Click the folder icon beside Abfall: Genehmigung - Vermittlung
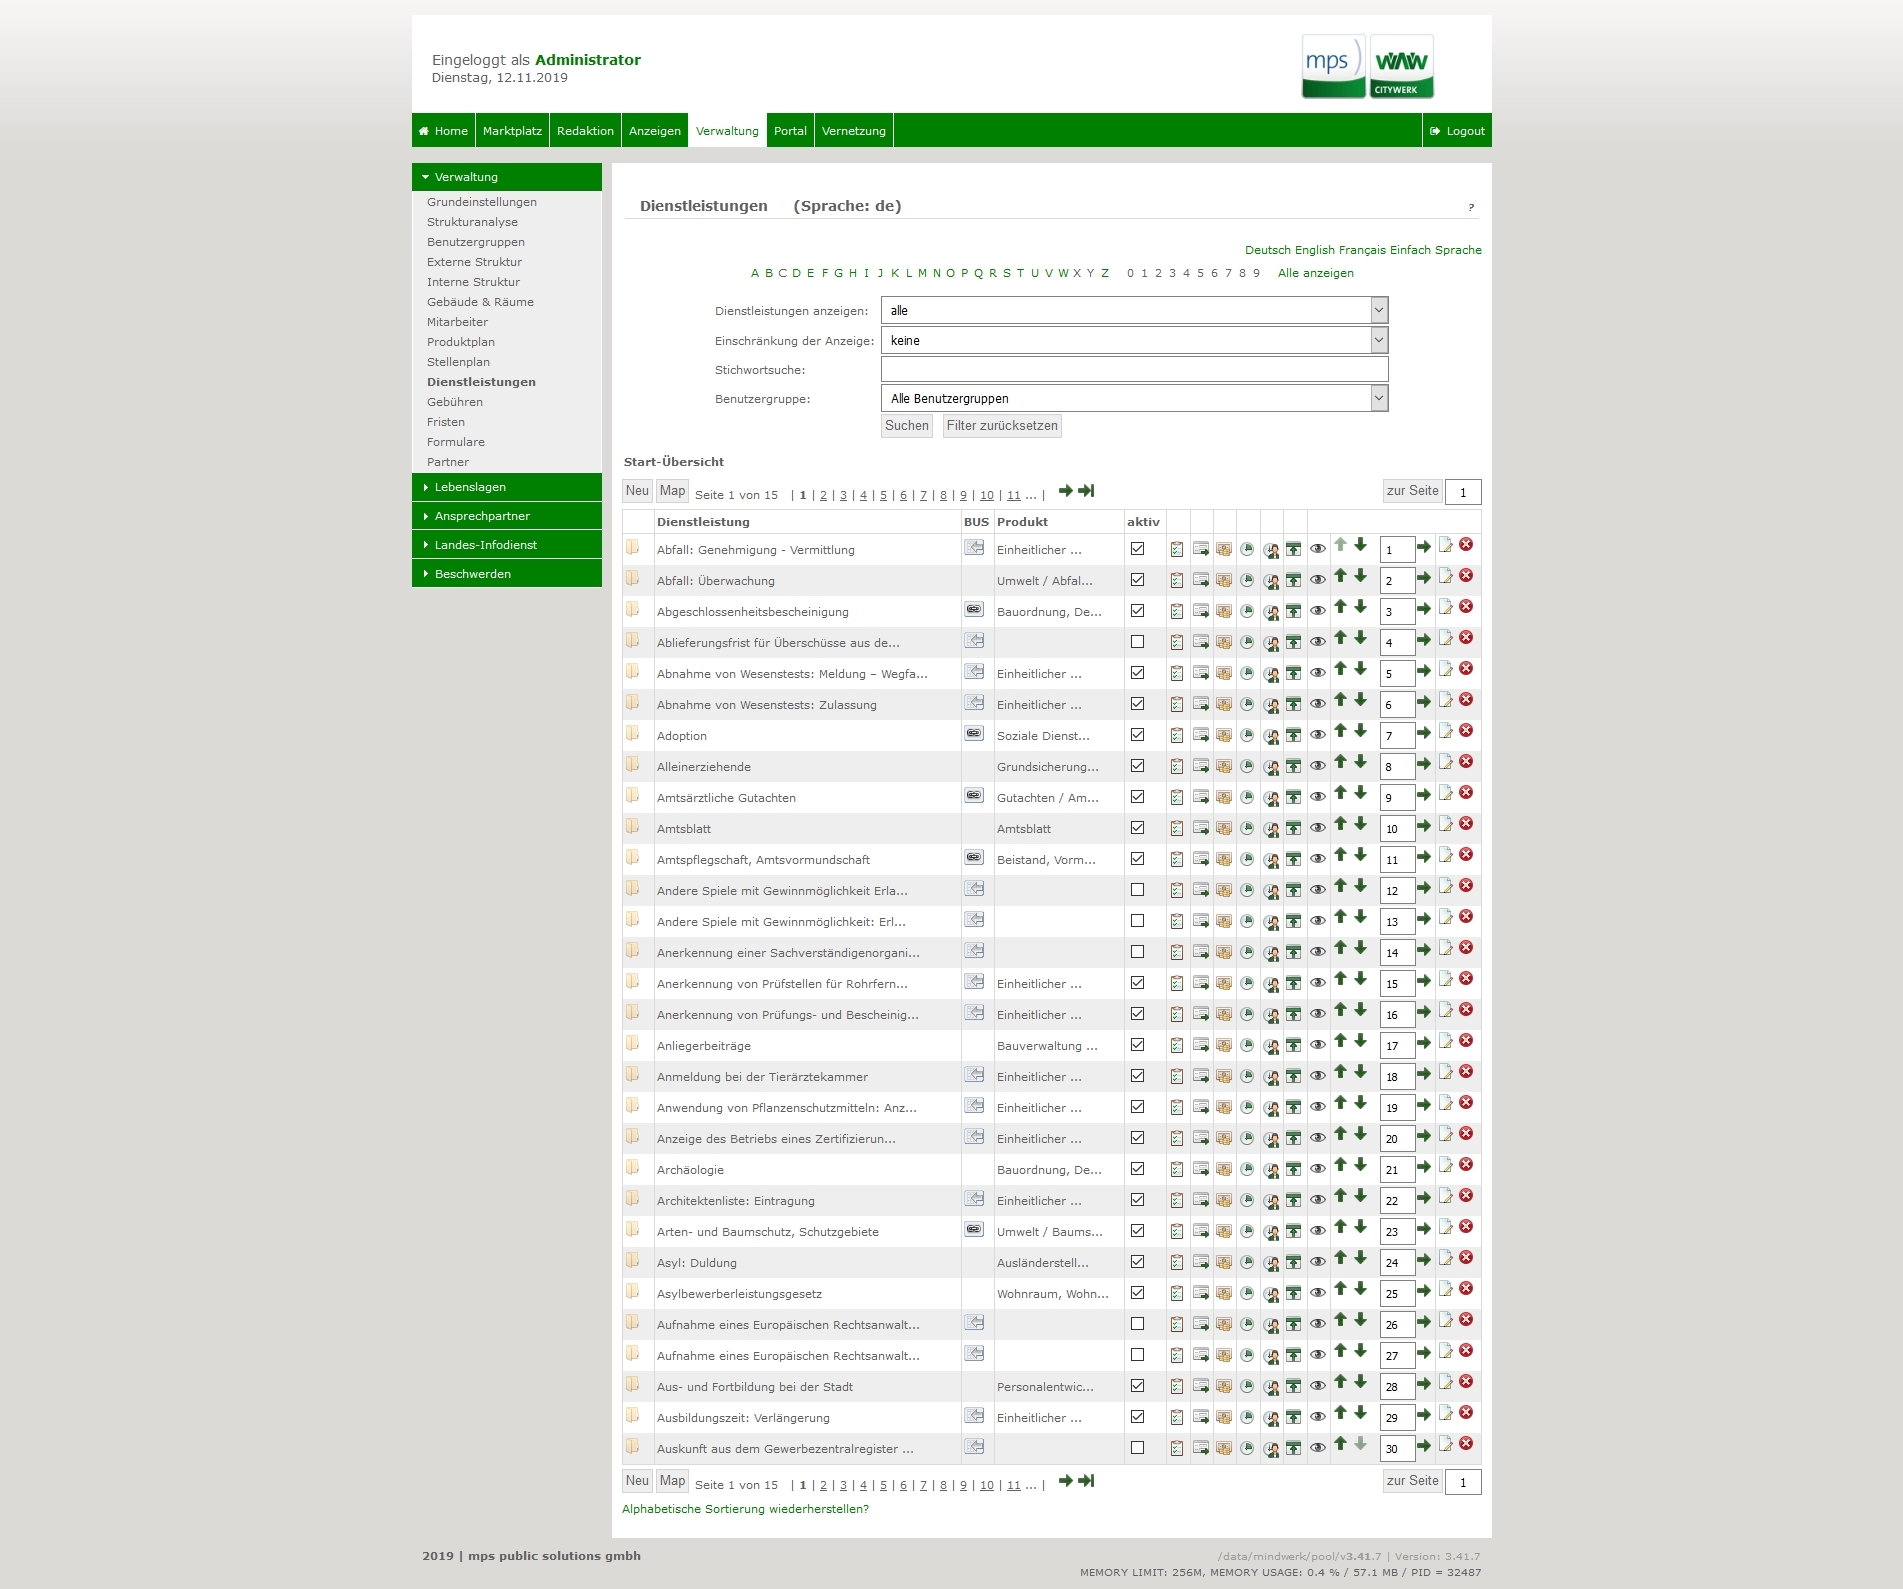Image resolution: width=1903 pixels, height=1589 pixels. coord(632,547)
